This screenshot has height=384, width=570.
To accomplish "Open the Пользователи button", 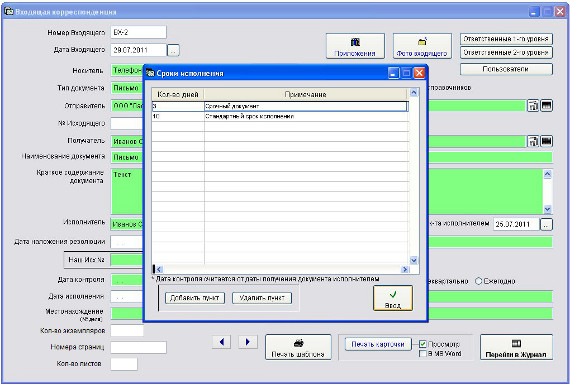I will point(506,69).
